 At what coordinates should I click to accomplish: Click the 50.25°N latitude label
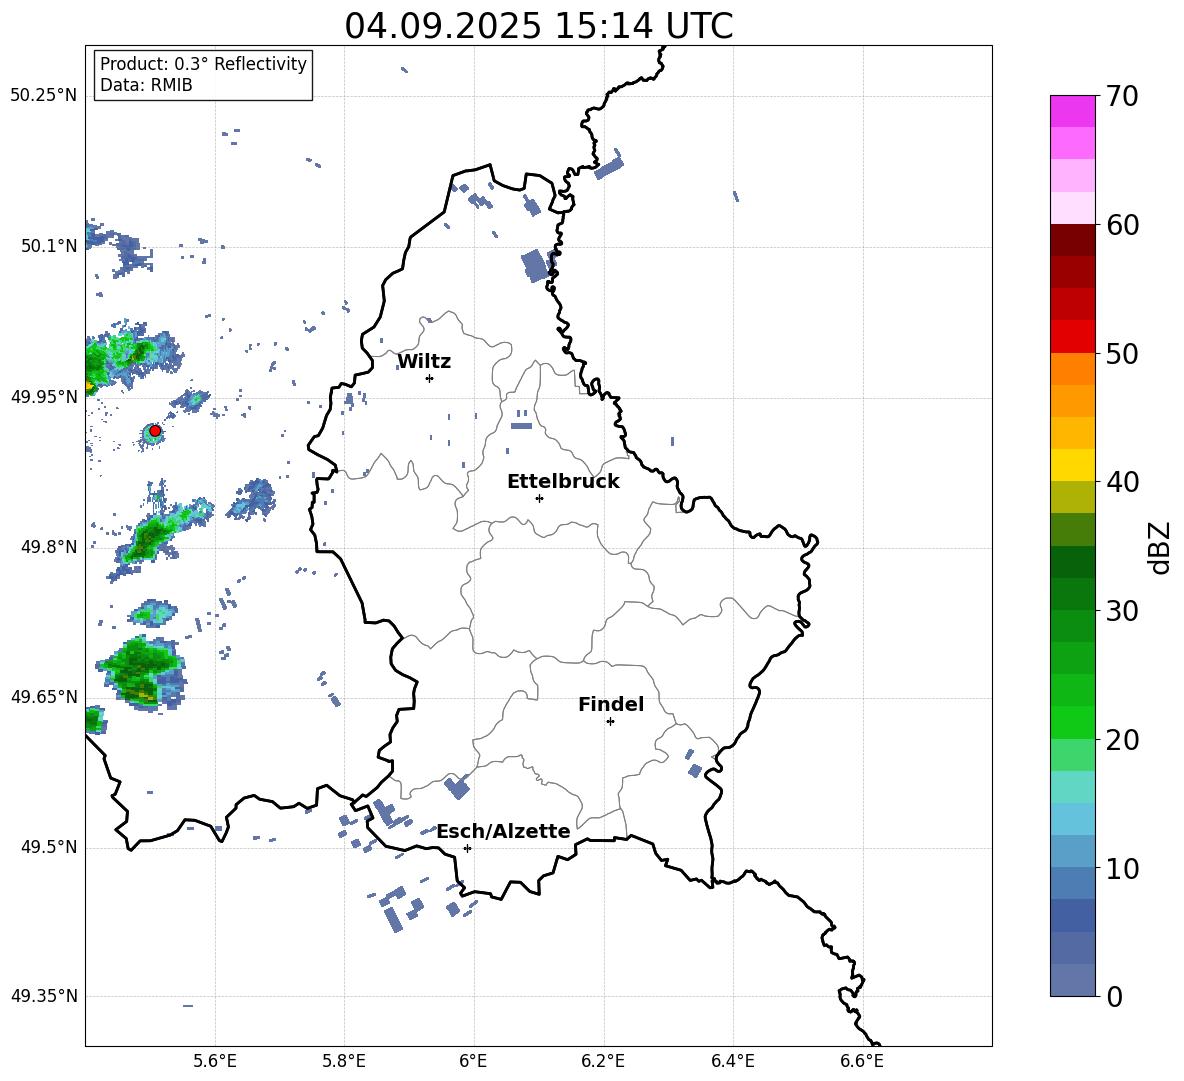click(43, 96)
